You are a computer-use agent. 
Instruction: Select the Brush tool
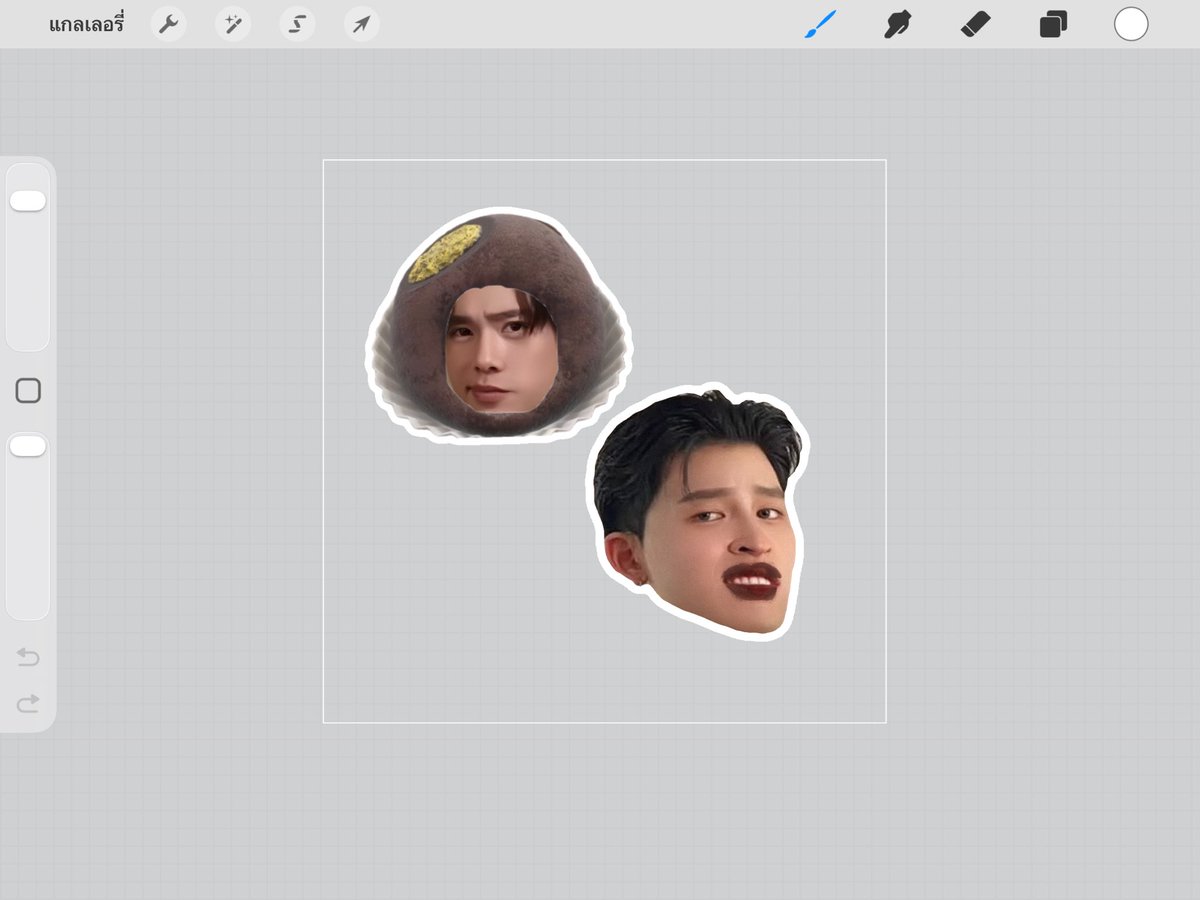(x=820, y=24)
